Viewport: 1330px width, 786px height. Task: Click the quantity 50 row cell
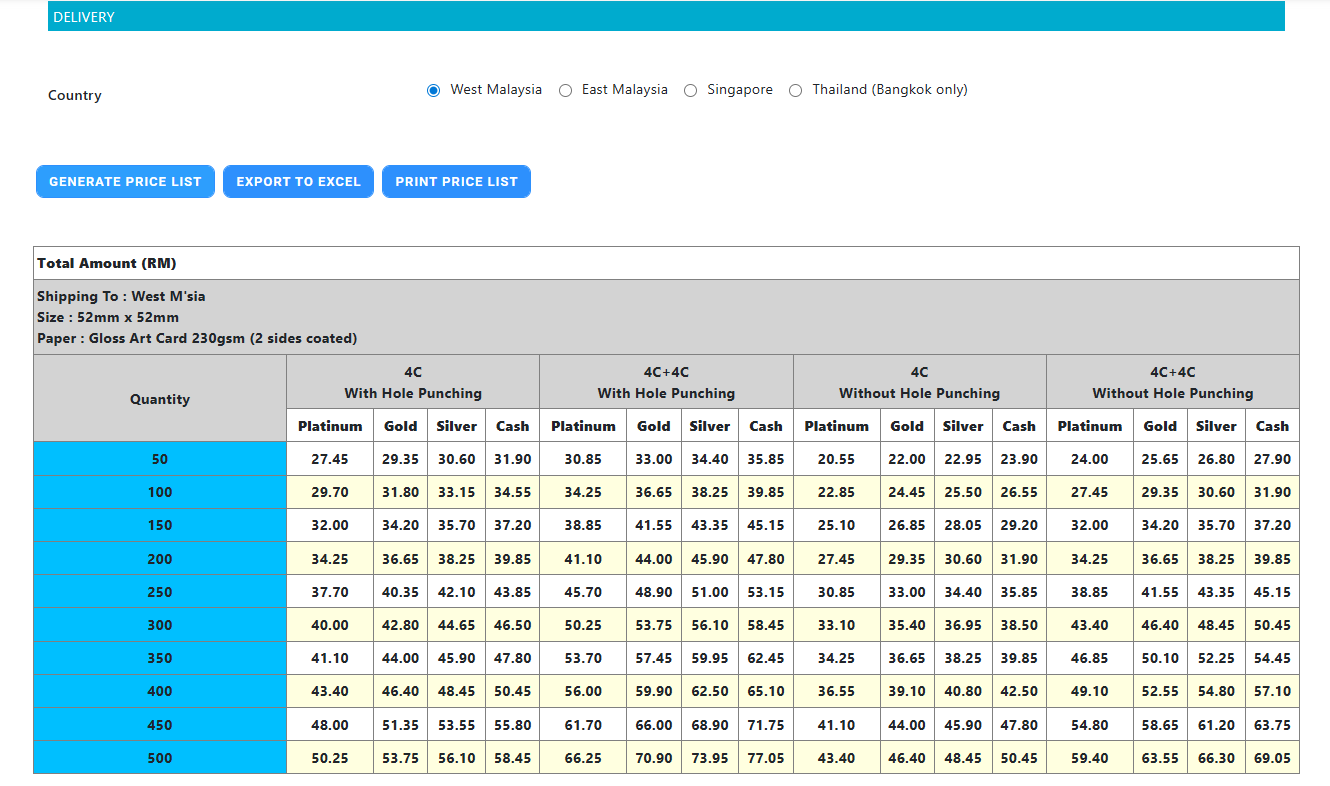[x=160, y=459]
